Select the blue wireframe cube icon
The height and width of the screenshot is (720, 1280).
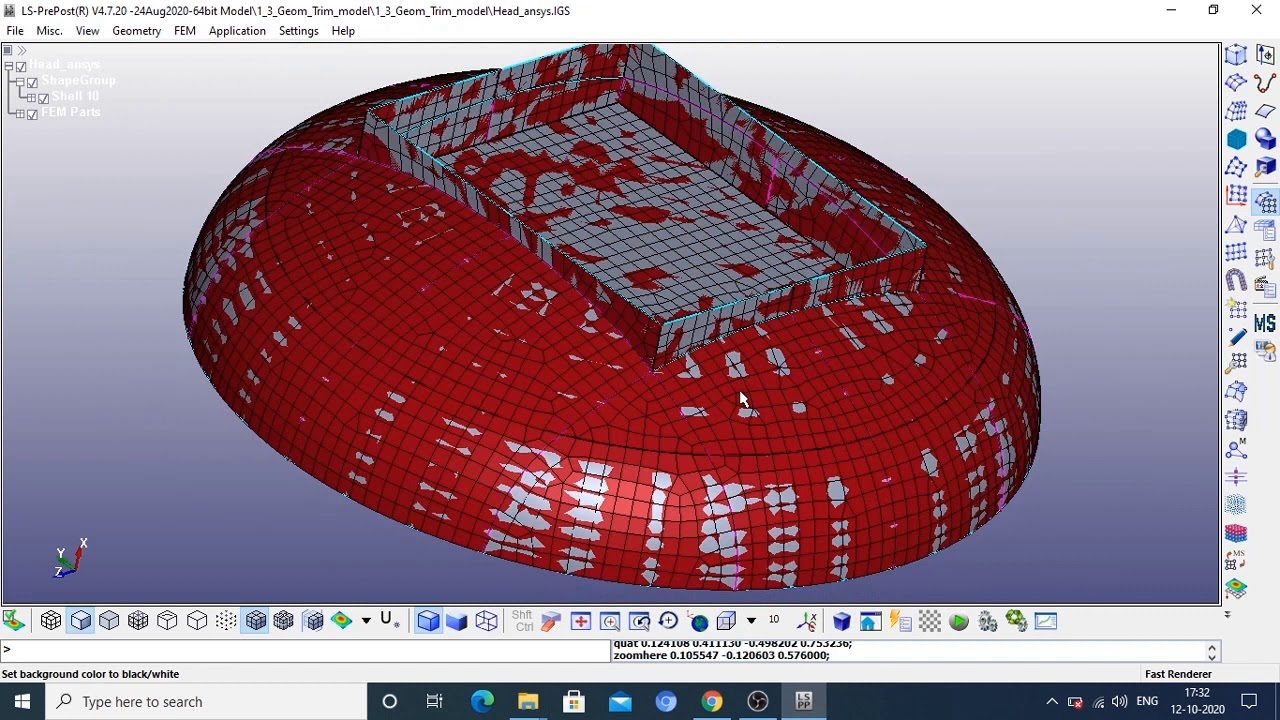(486, 621)
